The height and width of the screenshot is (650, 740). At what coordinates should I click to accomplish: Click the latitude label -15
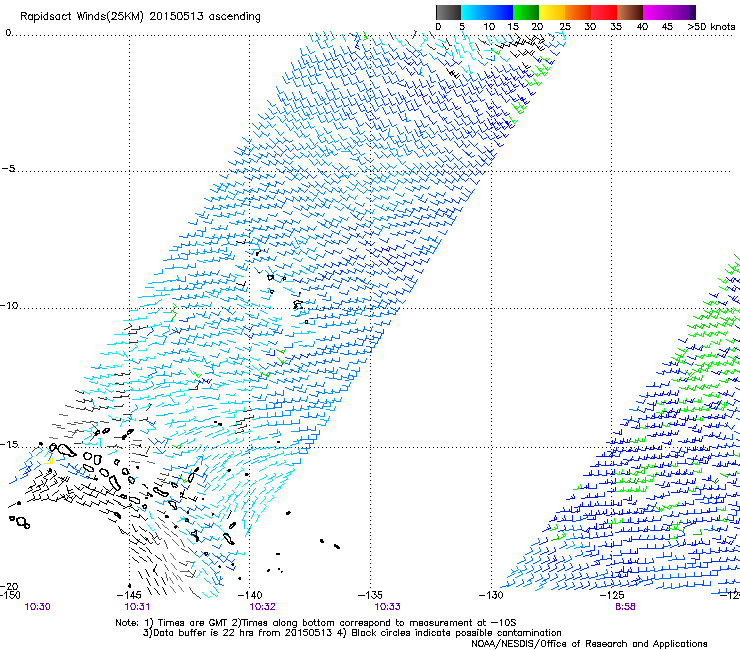[x=9, y=445]
